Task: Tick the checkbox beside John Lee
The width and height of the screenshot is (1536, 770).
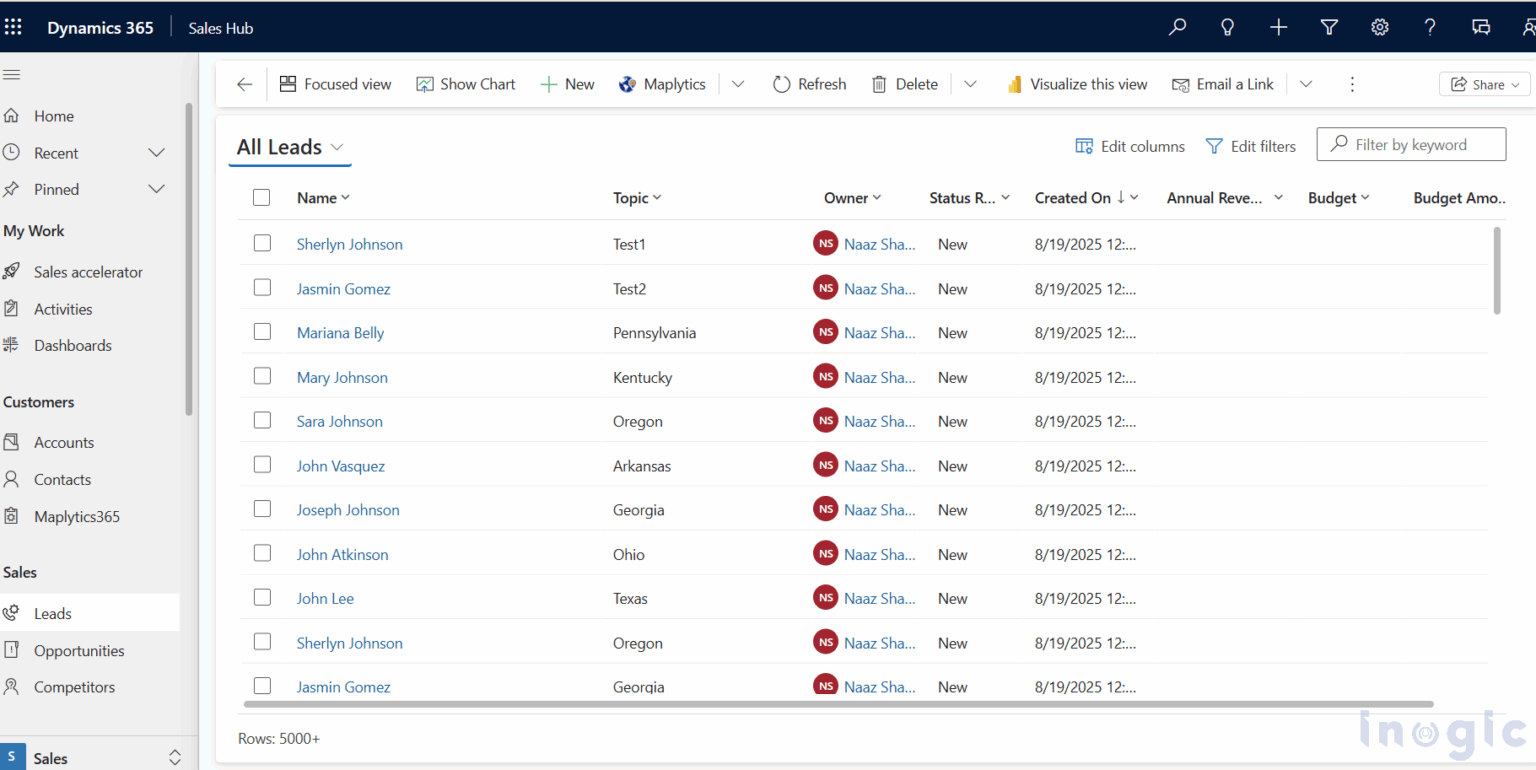Action: coord(262,597)
